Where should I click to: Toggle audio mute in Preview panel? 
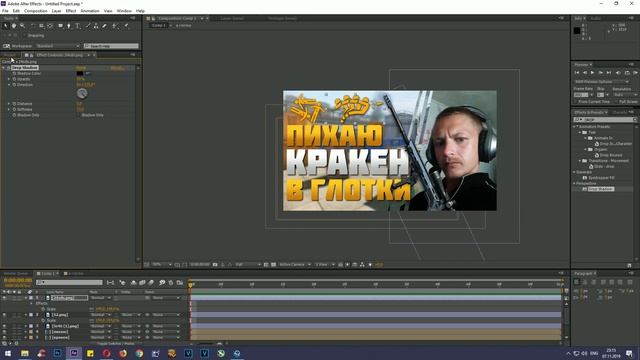coord(618,73)
